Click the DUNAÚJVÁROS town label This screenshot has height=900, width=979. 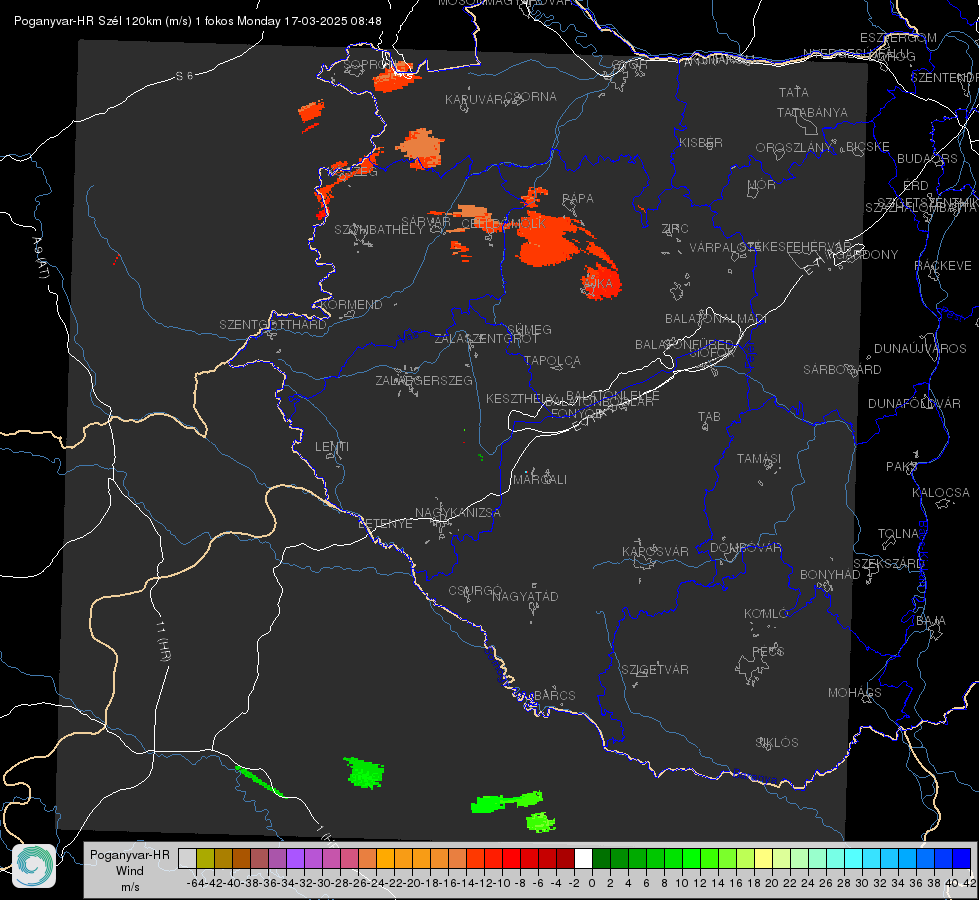tap(920, 349)
